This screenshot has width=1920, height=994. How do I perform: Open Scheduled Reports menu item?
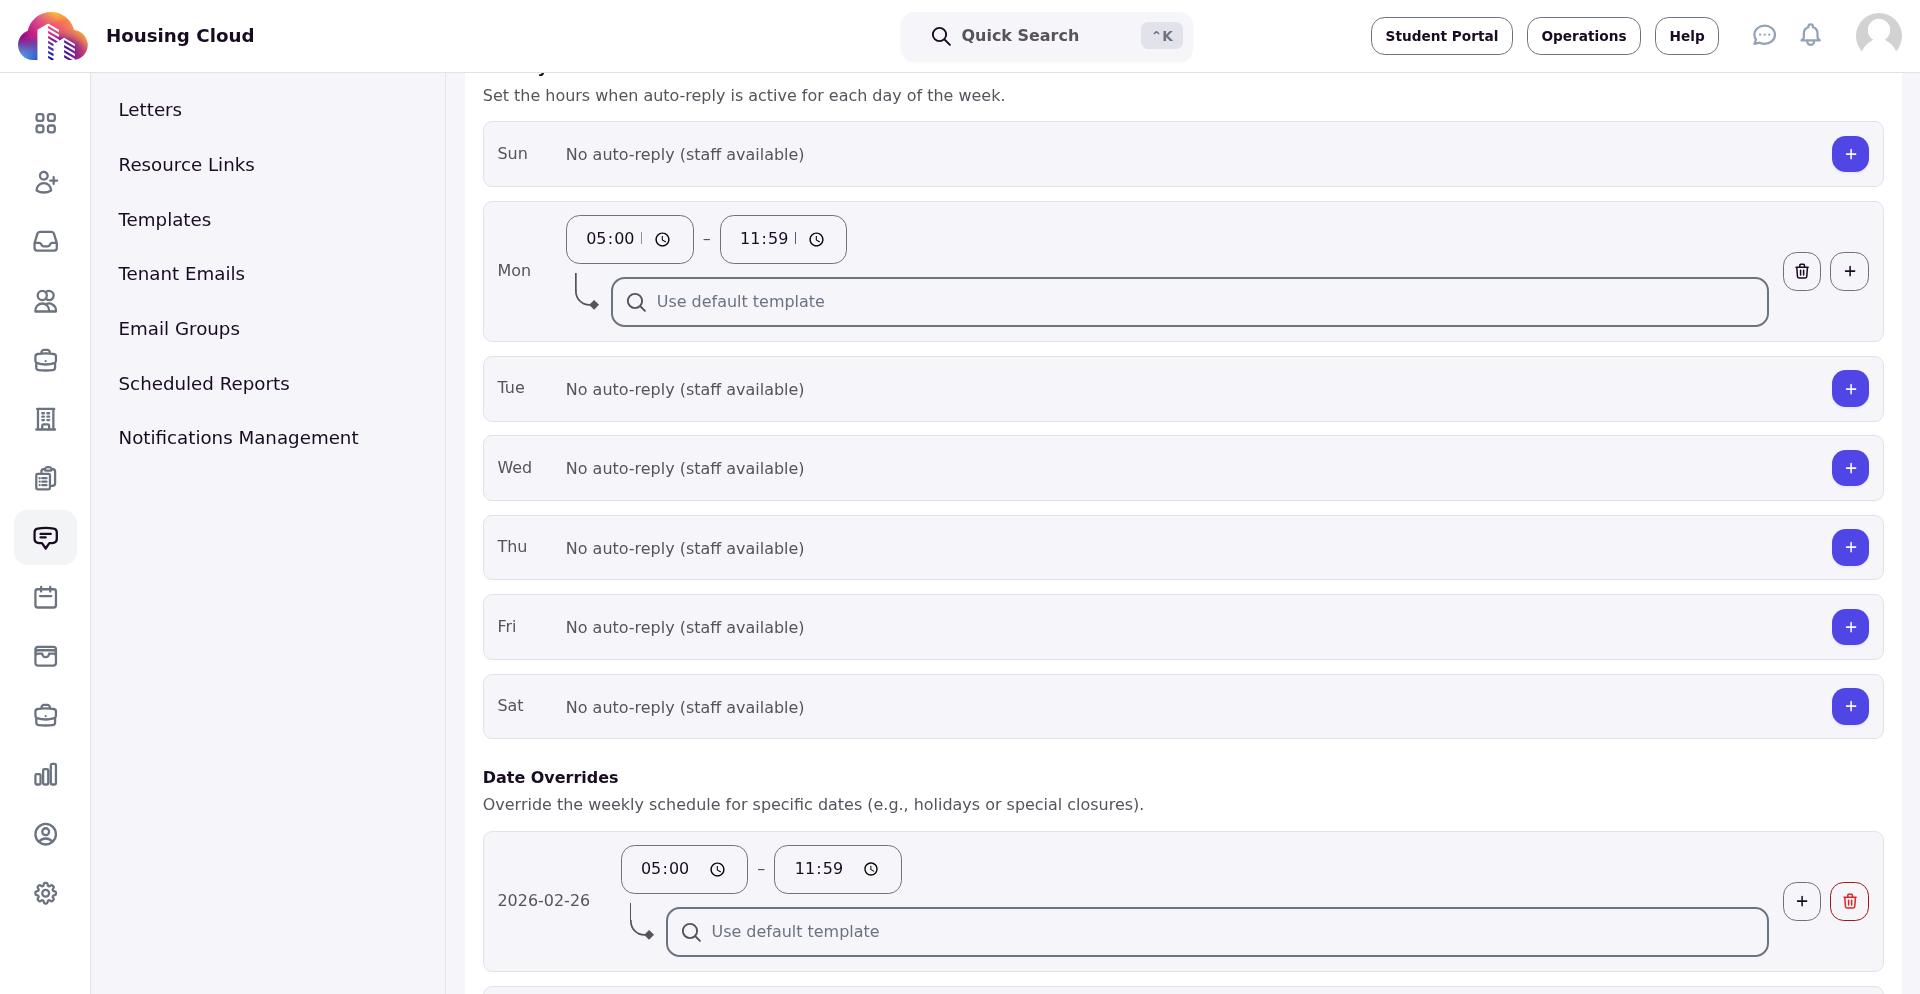204,384
